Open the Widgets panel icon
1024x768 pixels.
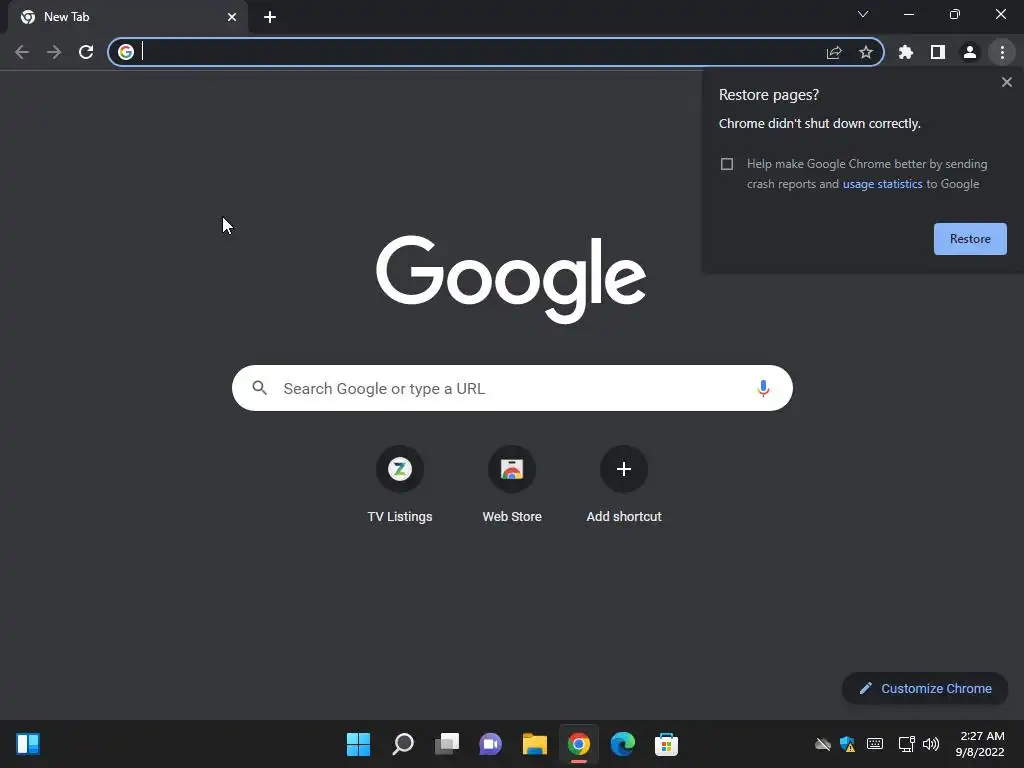[x=28, y=744]
